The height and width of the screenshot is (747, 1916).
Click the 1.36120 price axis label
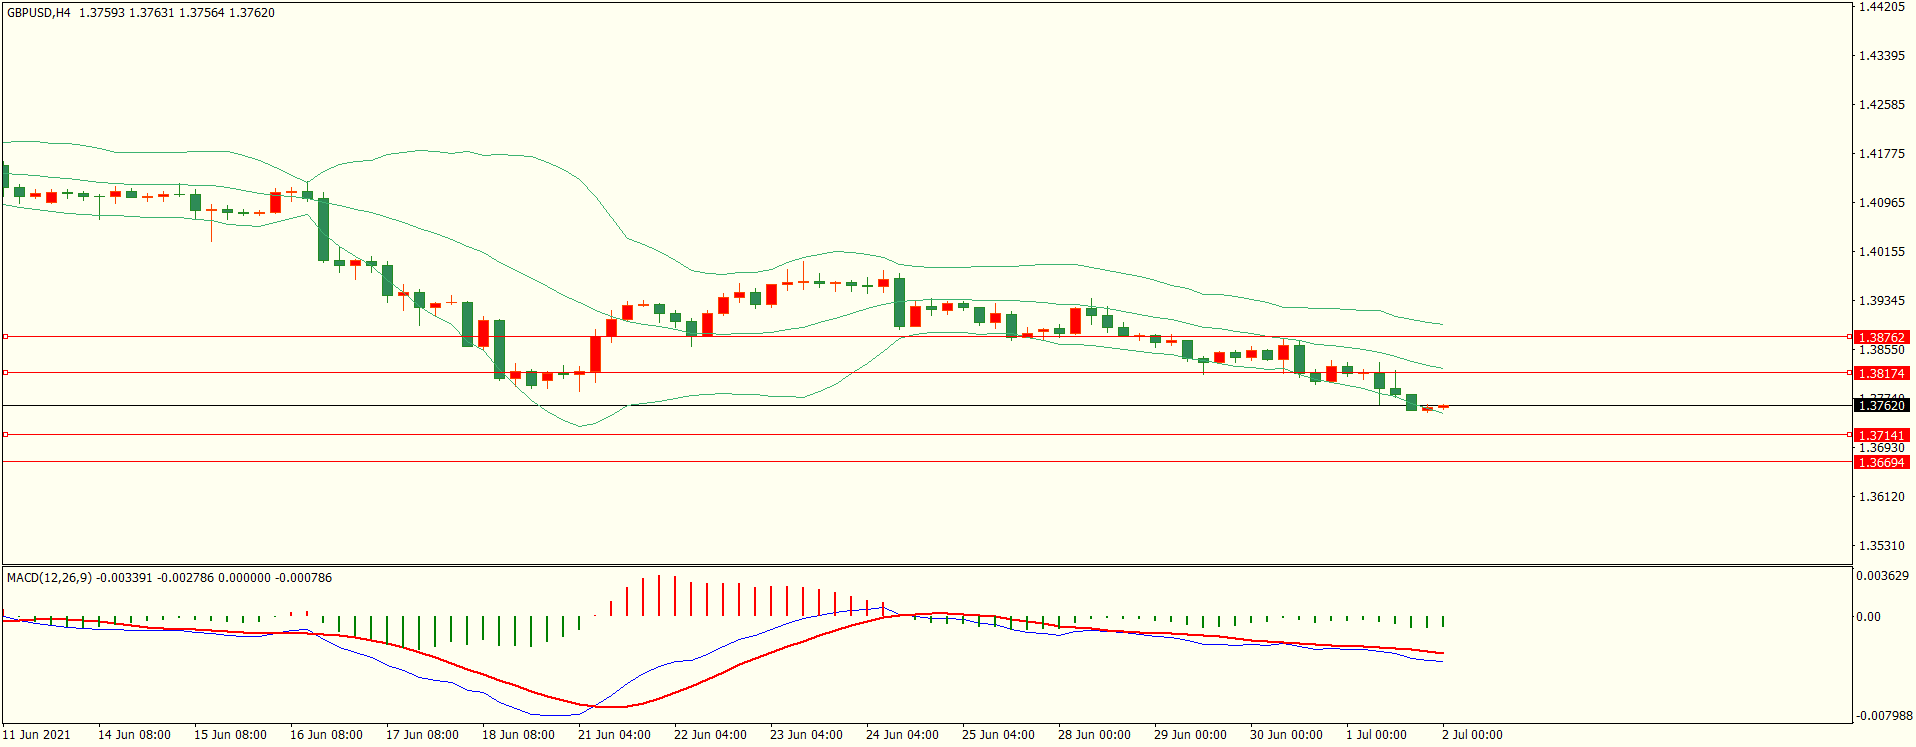[1882, 497]
